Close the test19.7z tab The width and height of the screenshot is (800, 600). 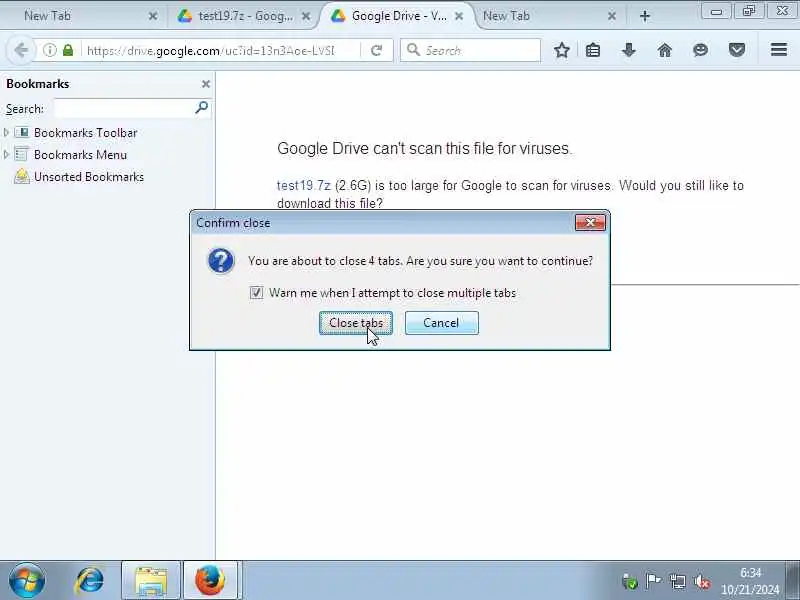306,16
